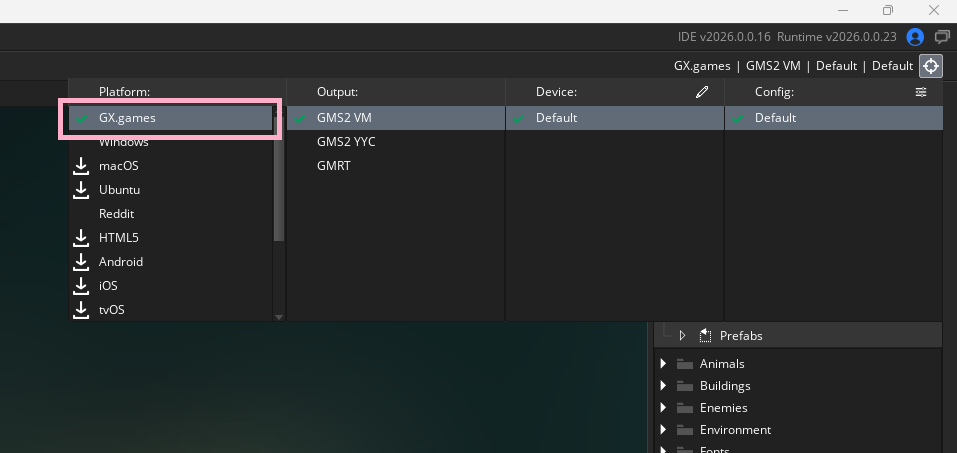This screenshot has height=453, width=957.
Task: Click the platform list scrollbar thumb
Action: click(279, 179)
